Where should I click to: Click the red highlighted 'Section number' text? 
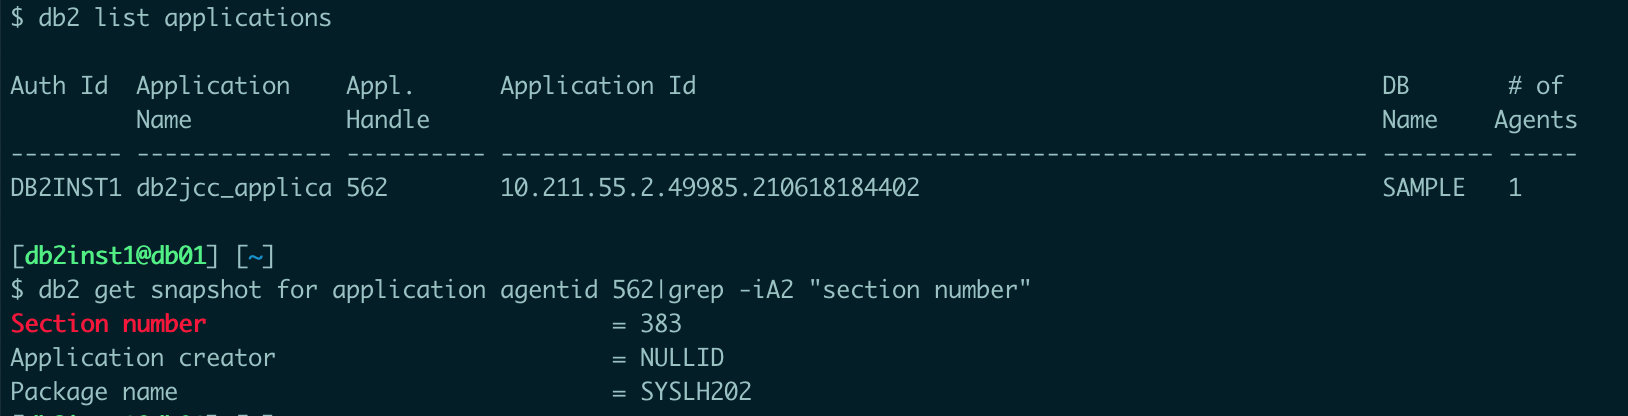click(108, 324)
